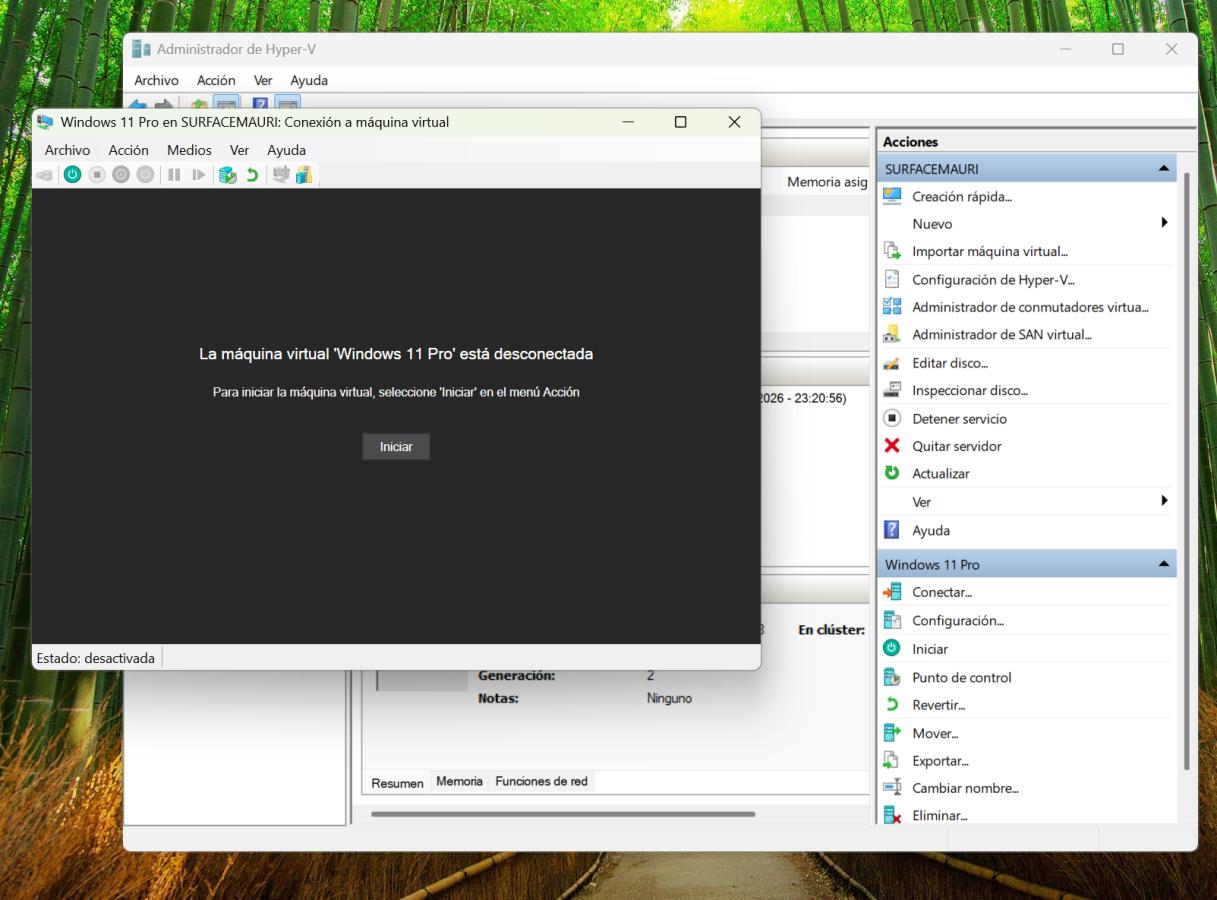Click the Checkpoint icon in VM toolbar

[228, 175]
